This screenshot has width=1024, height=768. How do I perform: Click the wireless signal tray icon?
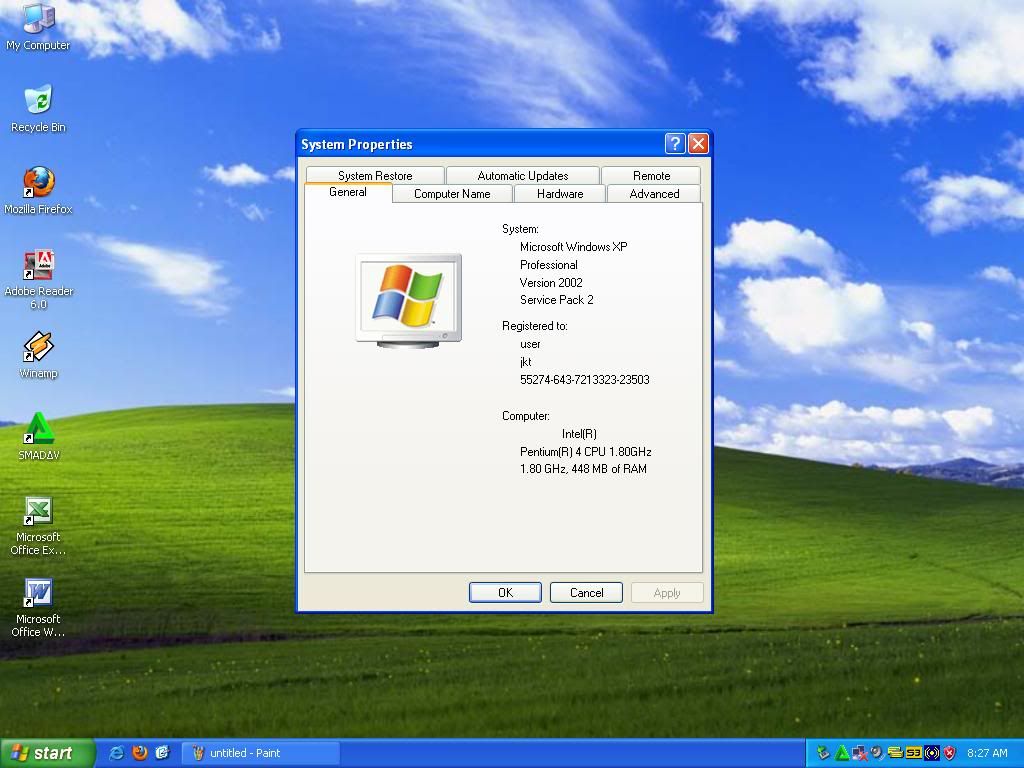click(932, 753)
